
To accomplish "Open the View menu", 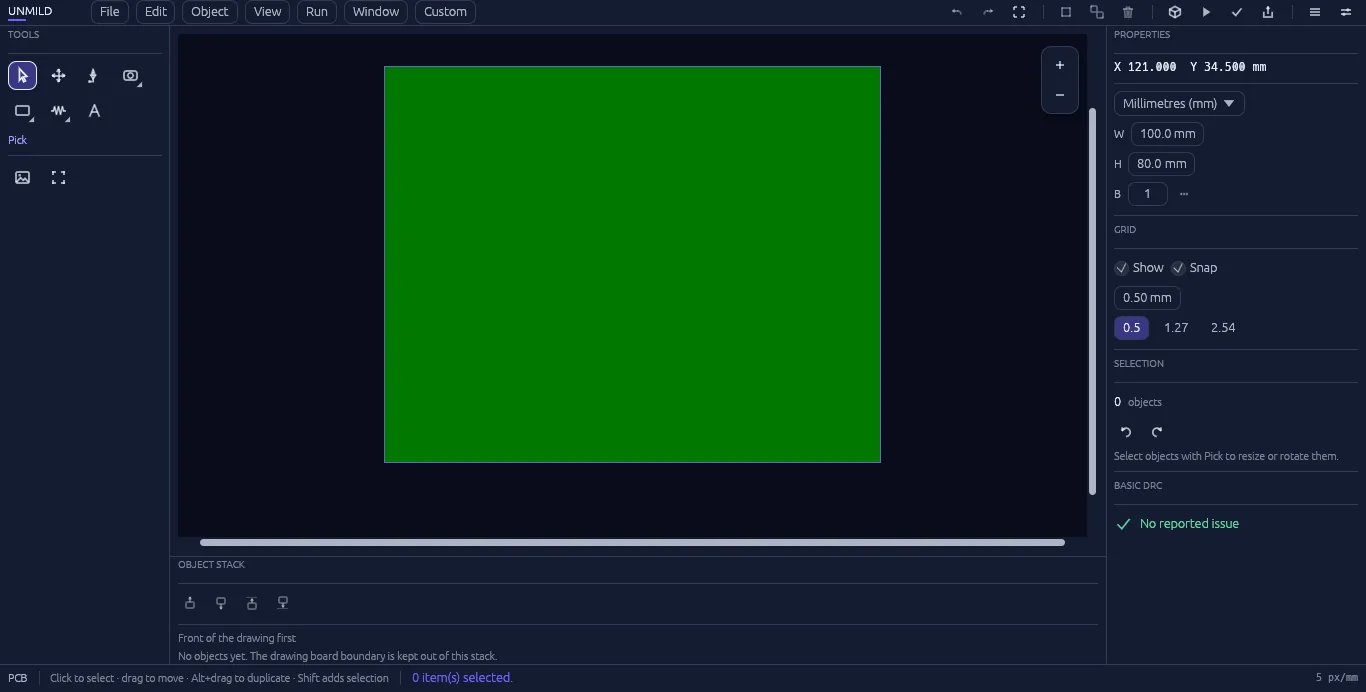I will (267, 12).
